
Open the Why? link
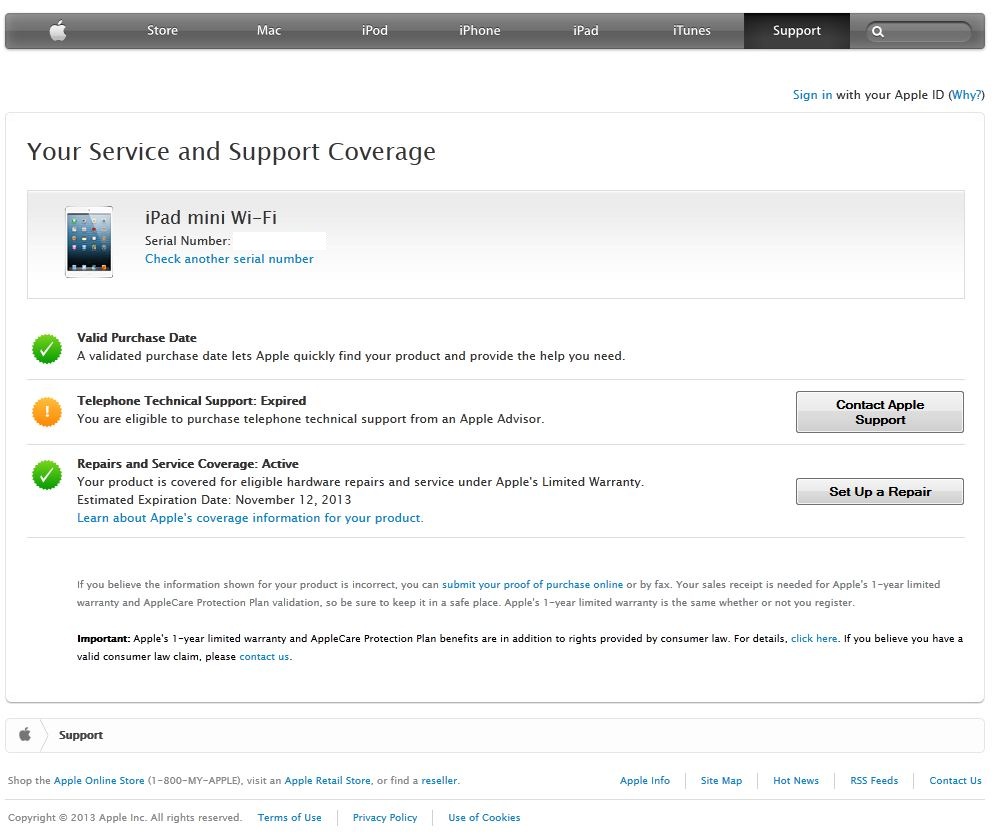[966, 95]
